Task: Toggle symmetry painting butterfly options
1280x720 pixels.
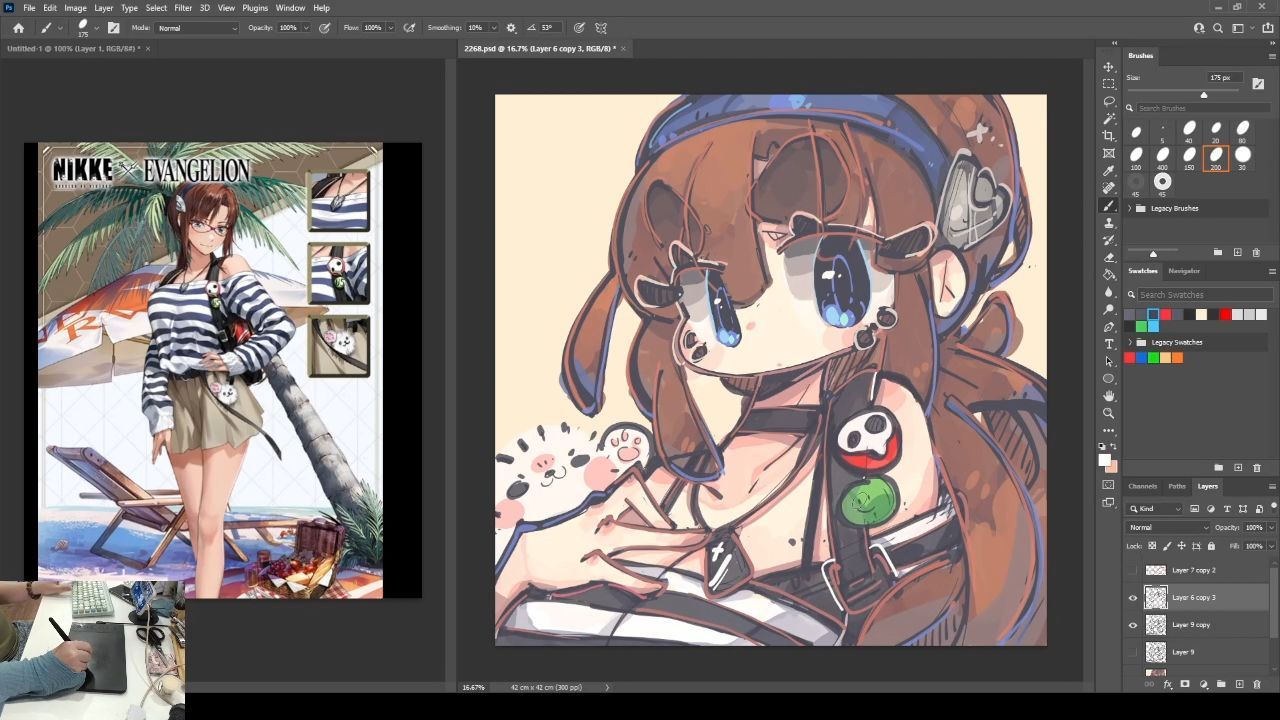Action: click(601, 28)
